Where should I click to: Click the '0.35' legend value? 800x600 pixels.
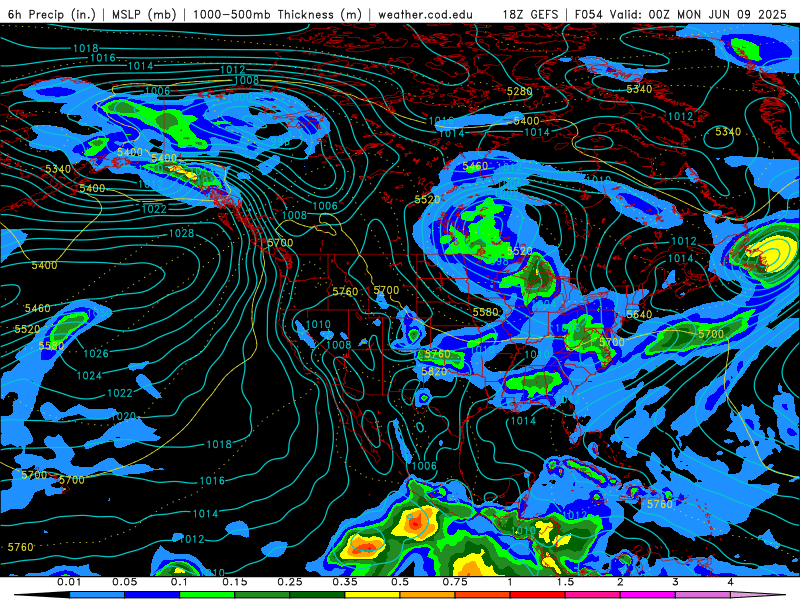[x=345, y=582]
